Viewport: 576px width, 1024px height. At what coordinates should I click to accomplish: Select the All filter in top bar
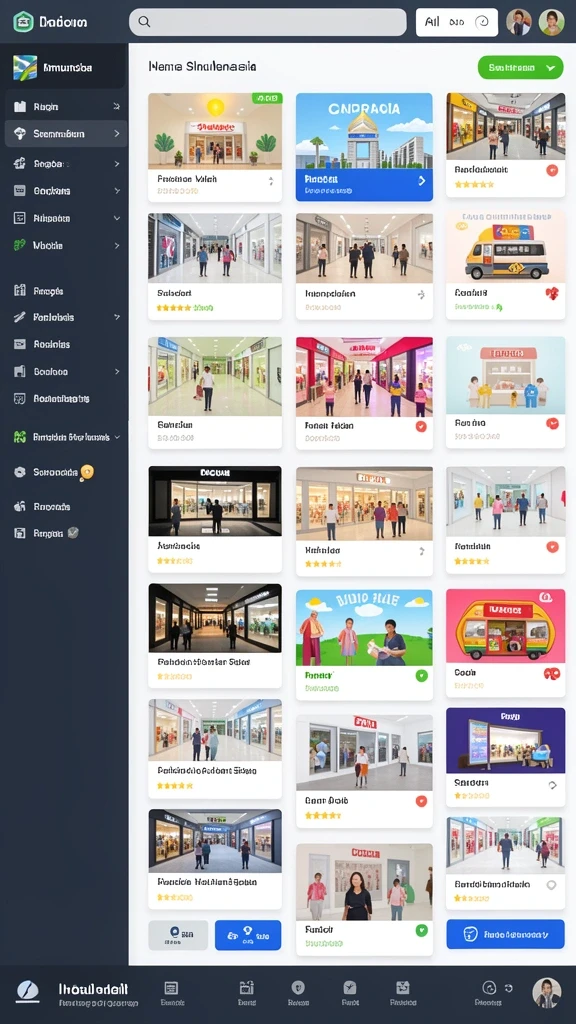(432, 22)
